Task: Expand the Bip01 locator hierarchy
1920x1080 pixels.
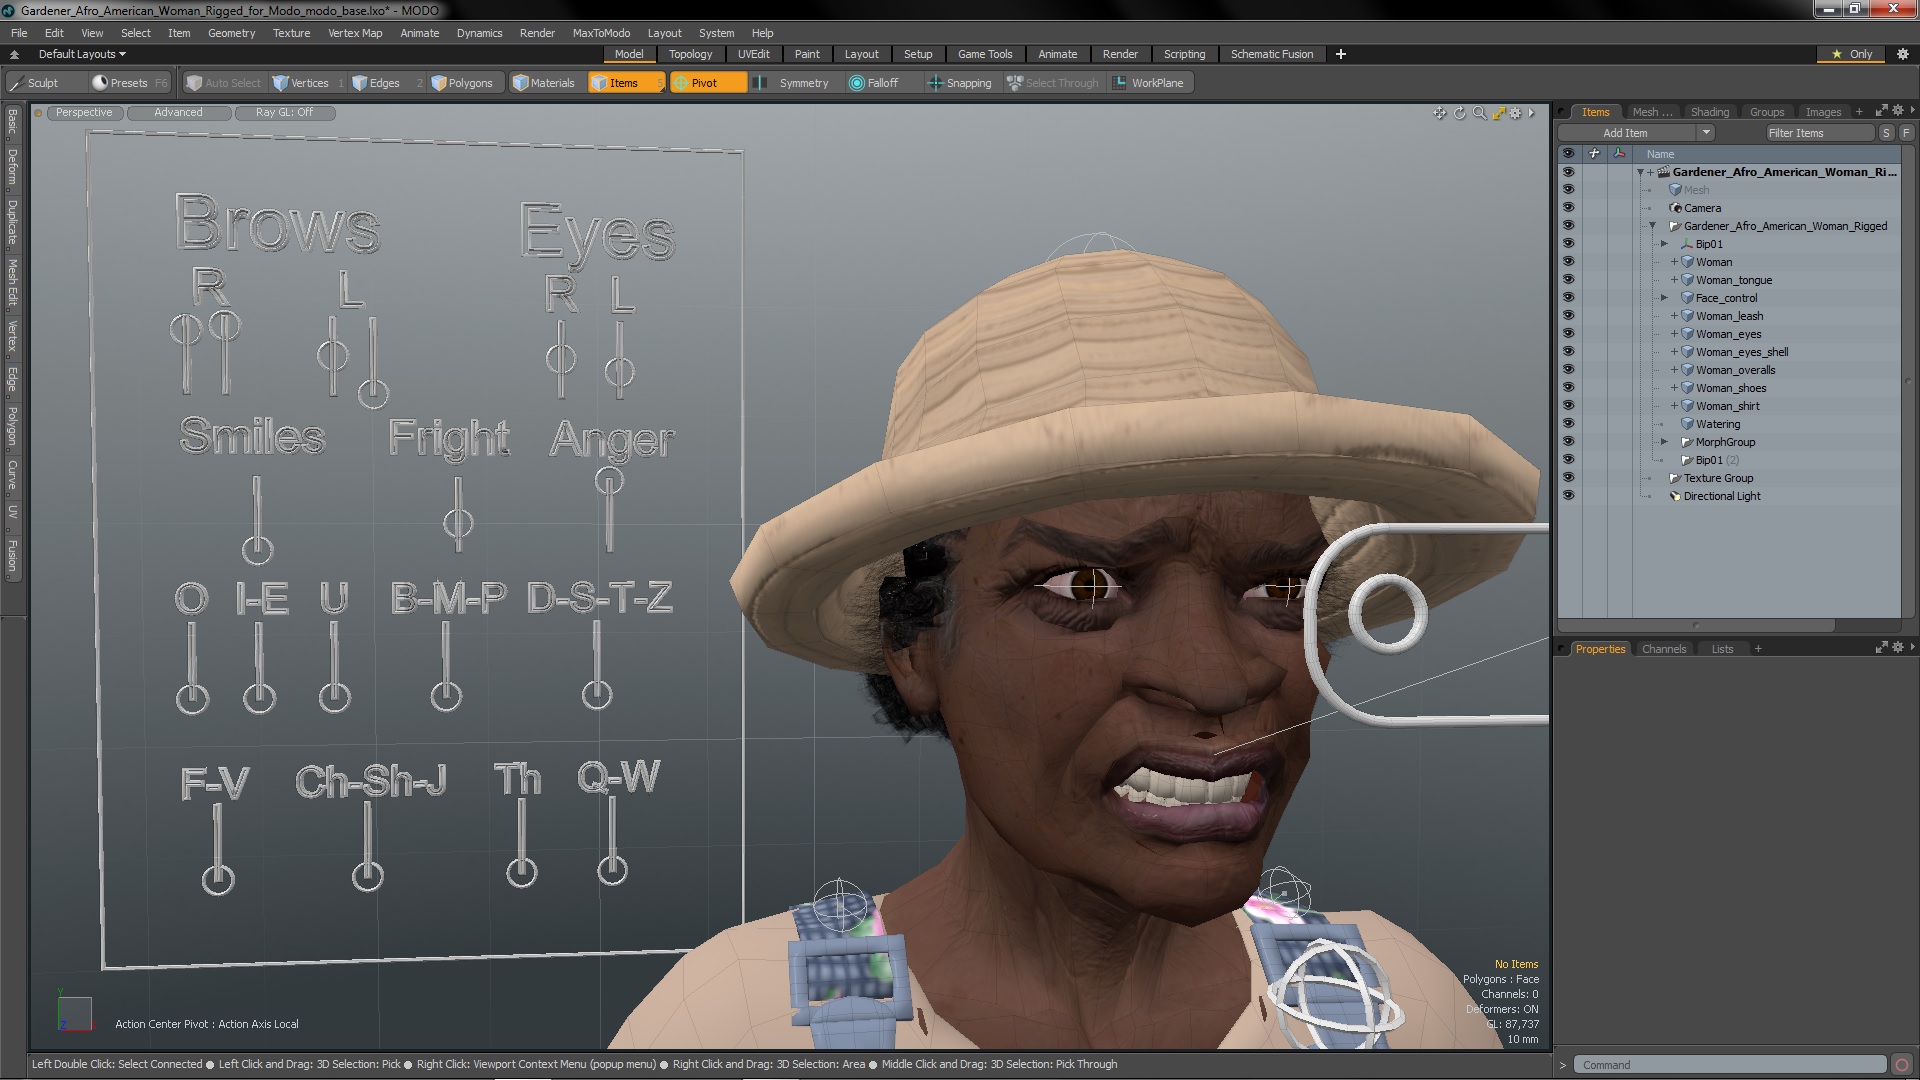Action: tap(1664, 244)
